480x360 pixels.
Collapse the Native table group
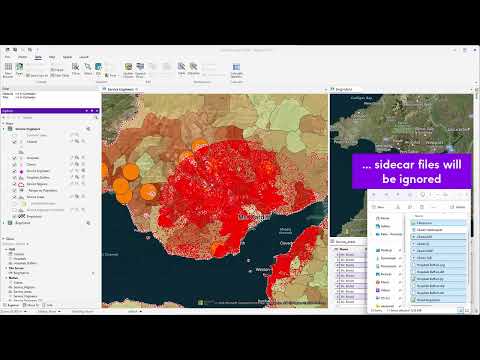click(x=6, y=278)
